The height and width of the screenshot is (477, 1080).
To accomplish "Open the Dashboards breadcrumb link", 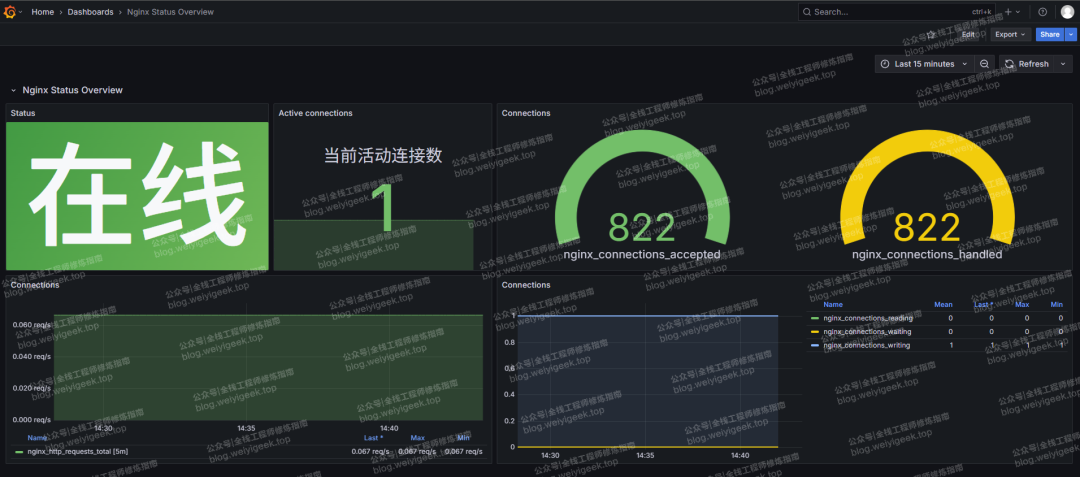I will click(90, 12).
